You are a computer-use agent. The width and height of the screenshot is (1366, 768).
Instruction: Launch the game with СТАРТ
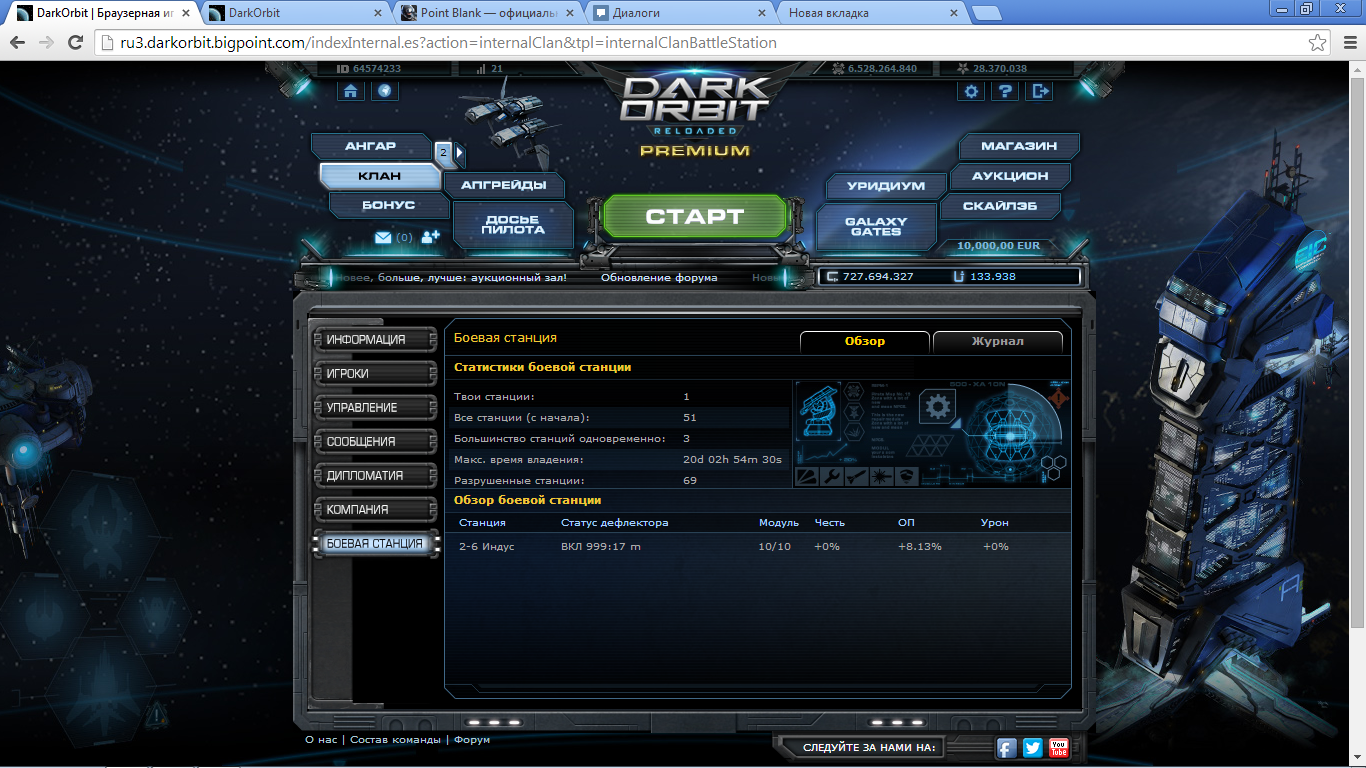point(695,216)
